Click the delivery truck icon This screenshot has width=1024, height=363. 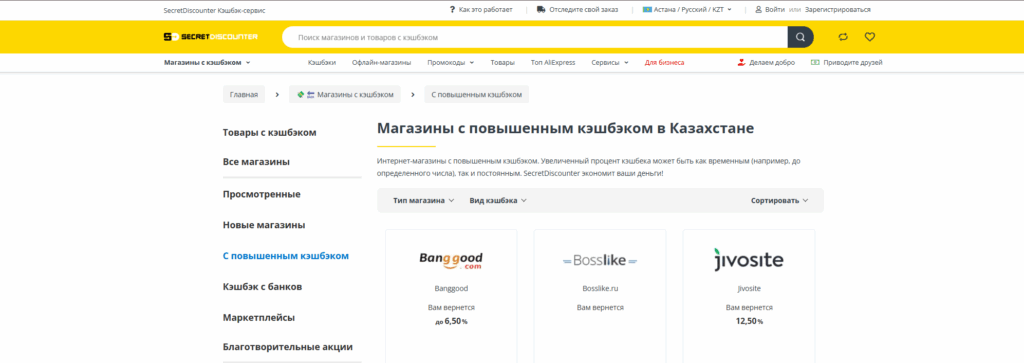pos(541,10)
